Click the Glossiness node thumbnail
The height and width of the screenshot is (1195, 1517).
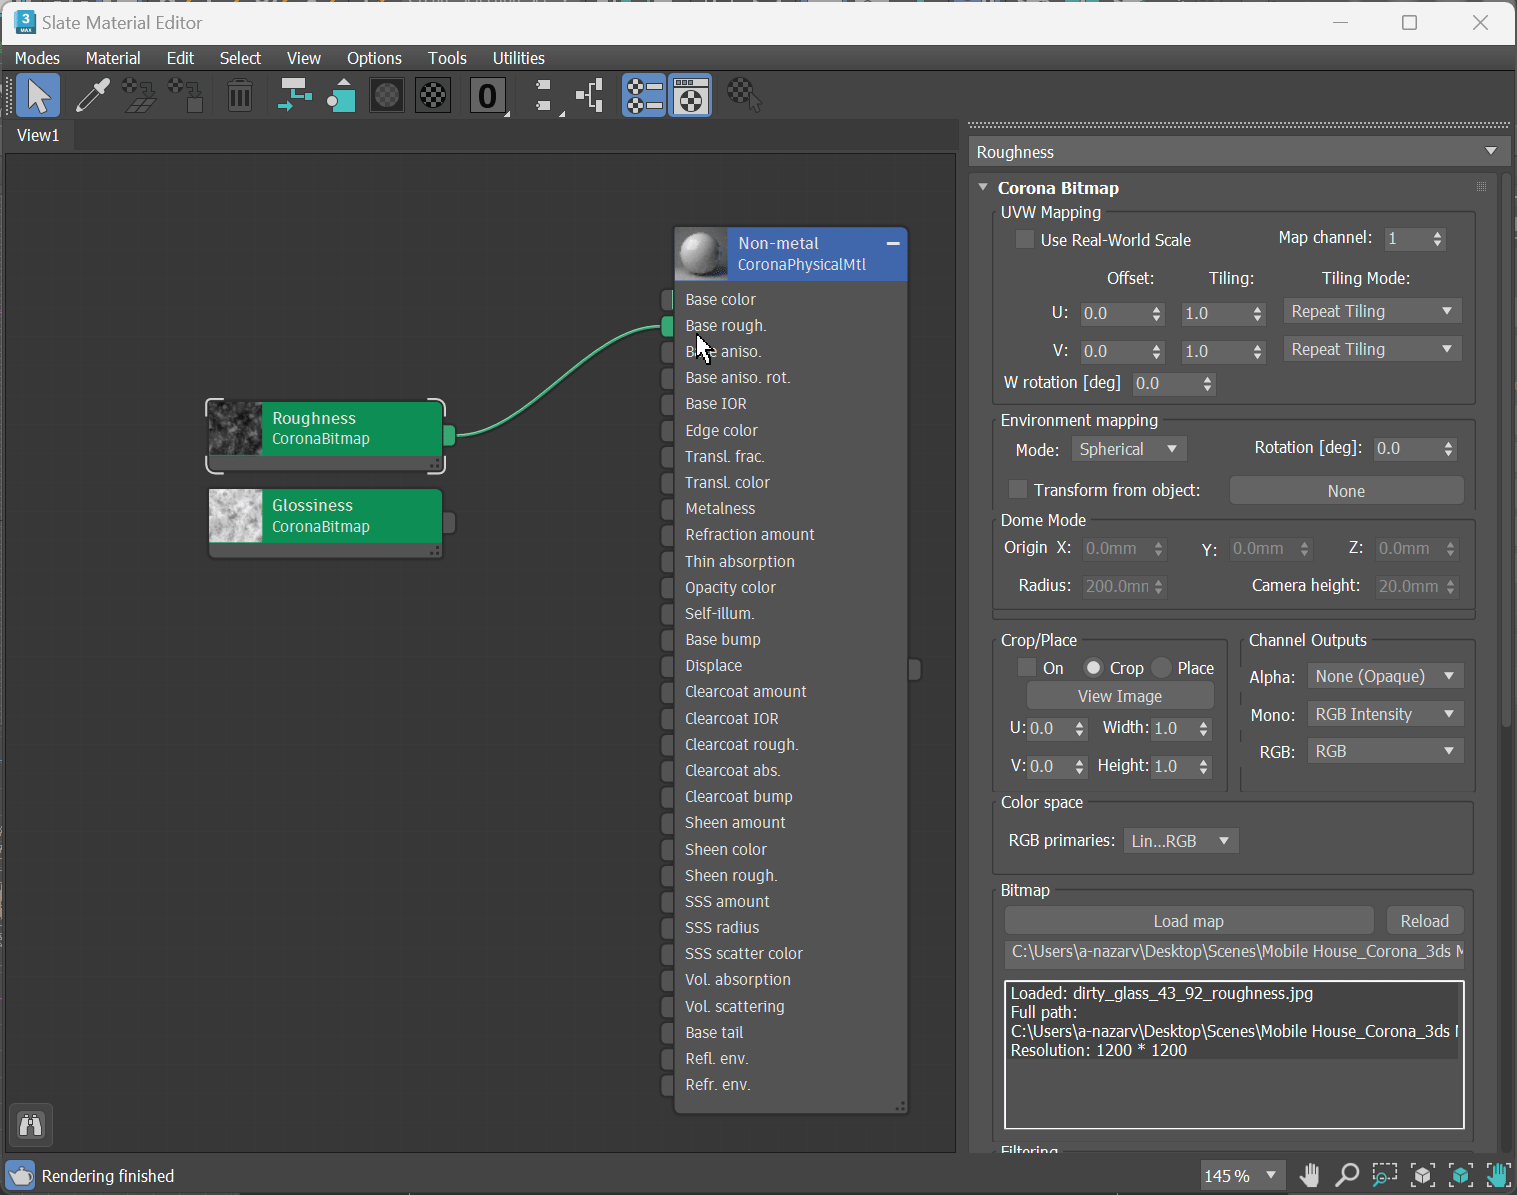(235, 516)
